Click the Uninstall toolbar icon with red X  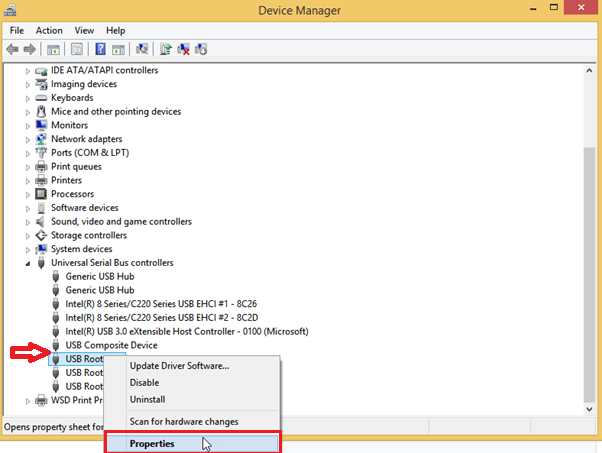[184, 49]
